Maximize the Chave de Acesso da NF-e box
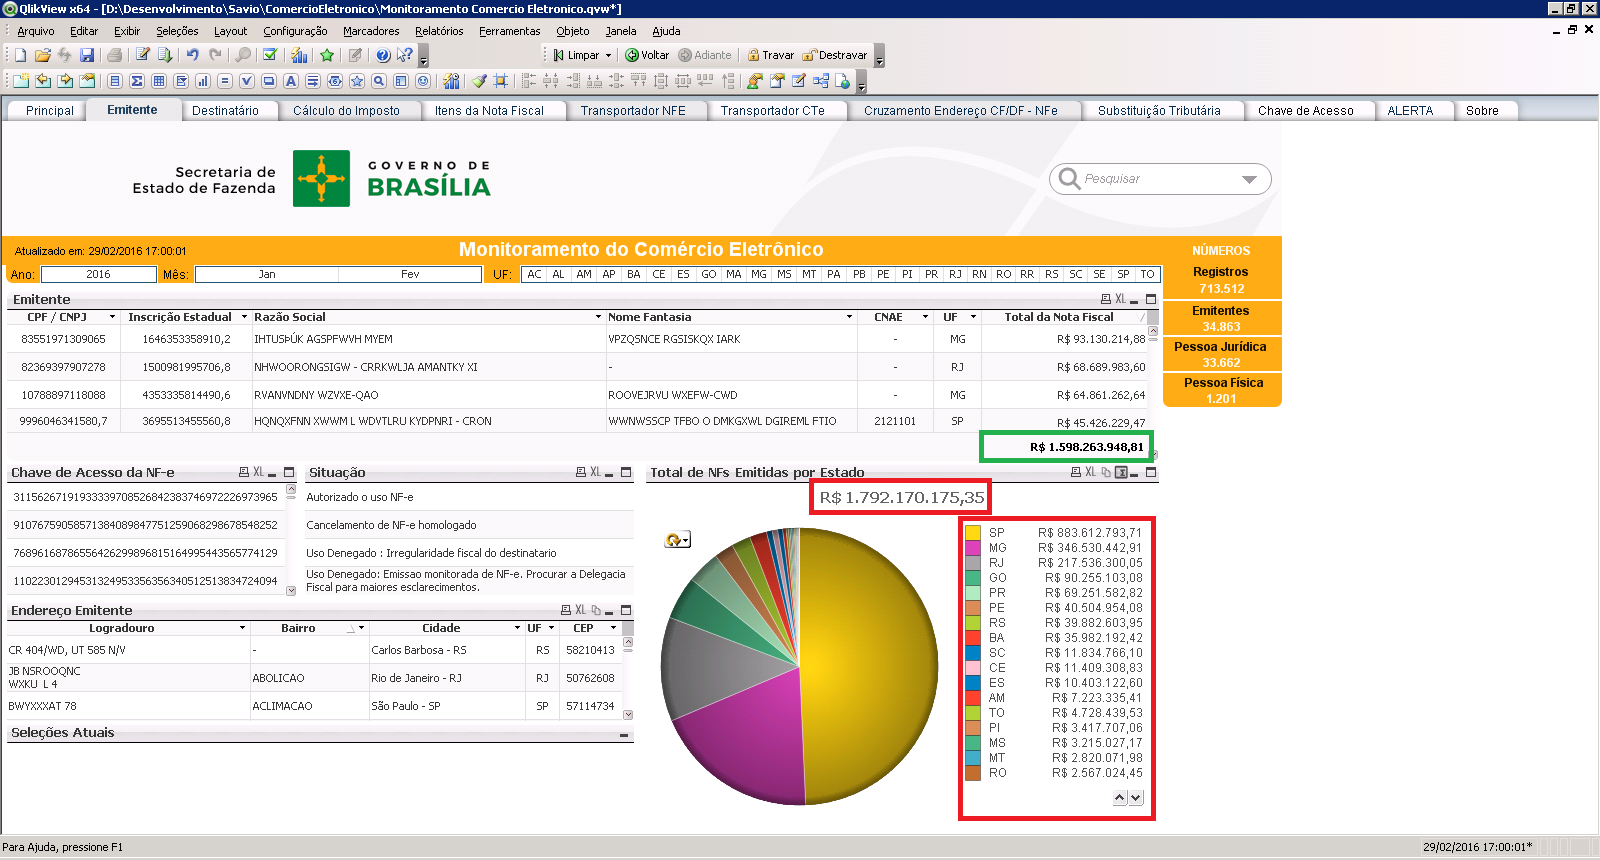Image resolution: width=1600 pixels, height=860 pixels. click(x=289, y=472)
